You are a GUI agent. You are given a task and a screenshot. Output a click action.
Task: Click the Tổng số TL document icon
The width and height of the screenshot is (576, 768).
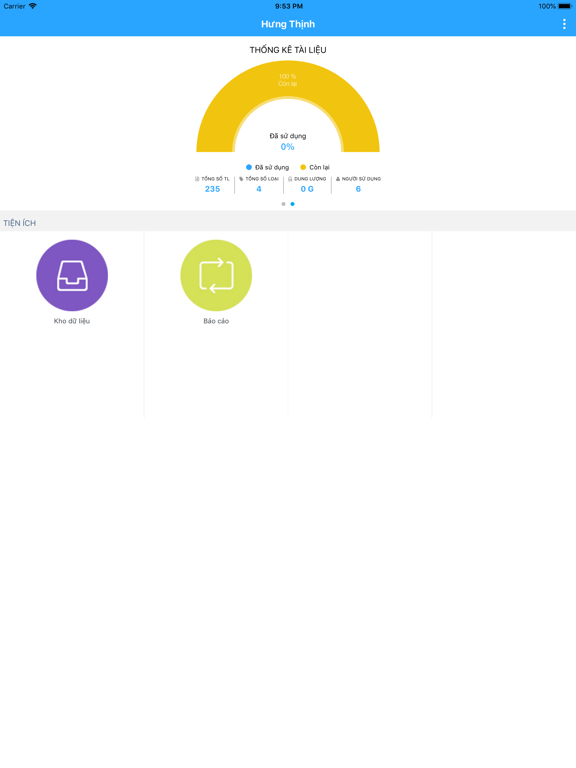[197, 179]
